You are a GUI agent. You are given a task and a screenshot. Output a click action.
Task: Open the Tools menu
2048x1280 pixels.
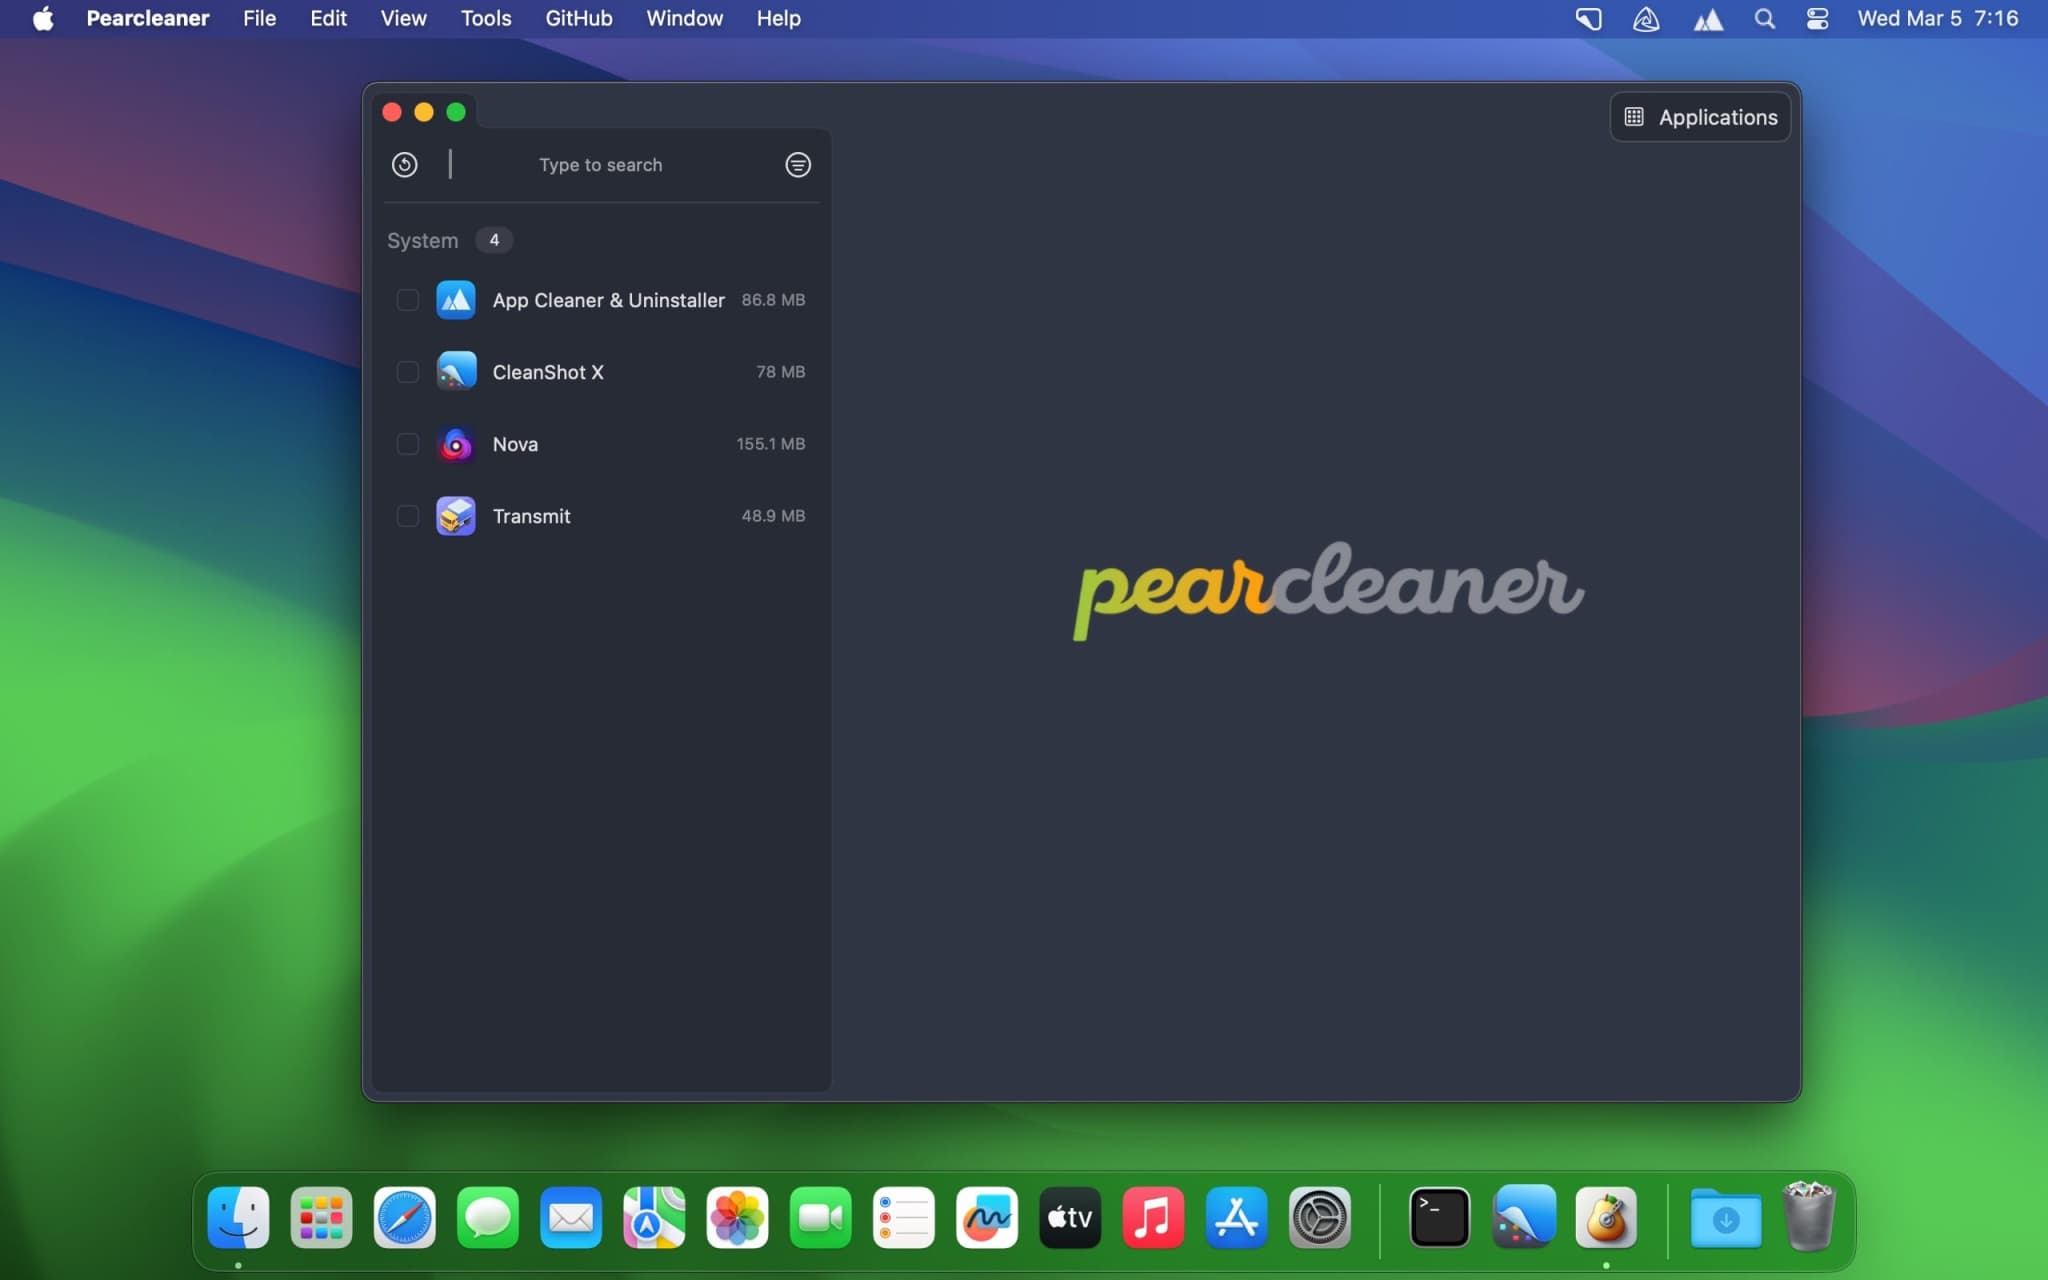click(x=486, y=18)
